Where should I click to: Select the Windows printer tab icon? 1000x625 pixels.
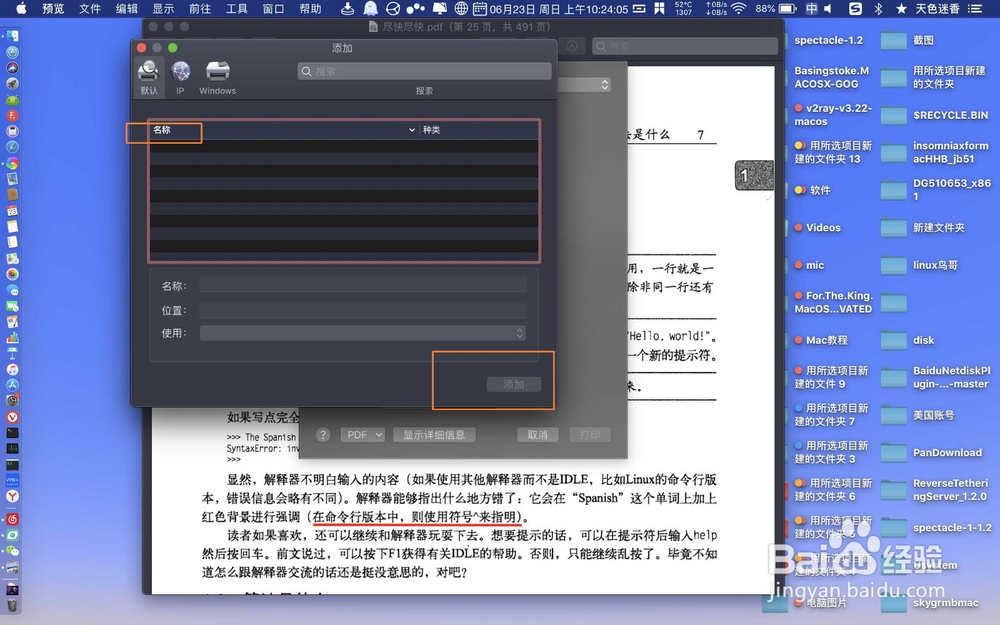pos(217,77)
